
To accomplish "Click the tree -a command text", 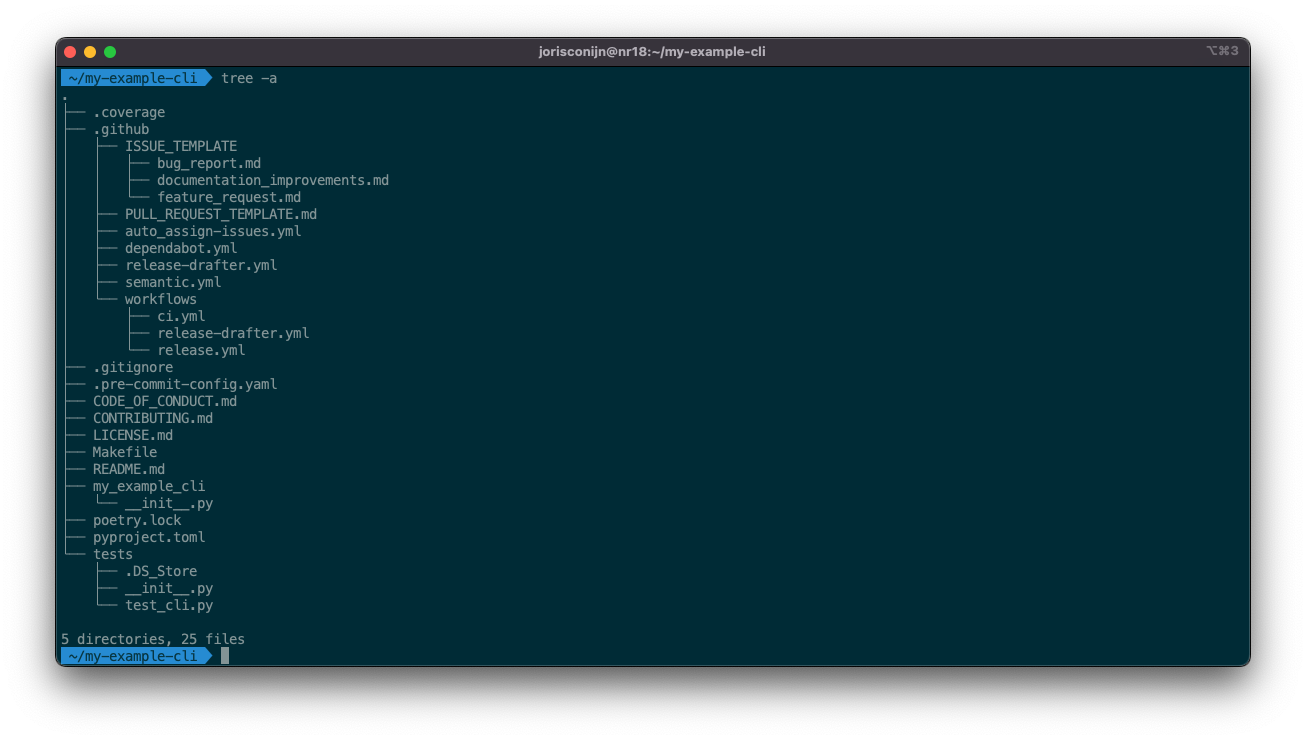I will pyautogui.click(x=249, y=78).
